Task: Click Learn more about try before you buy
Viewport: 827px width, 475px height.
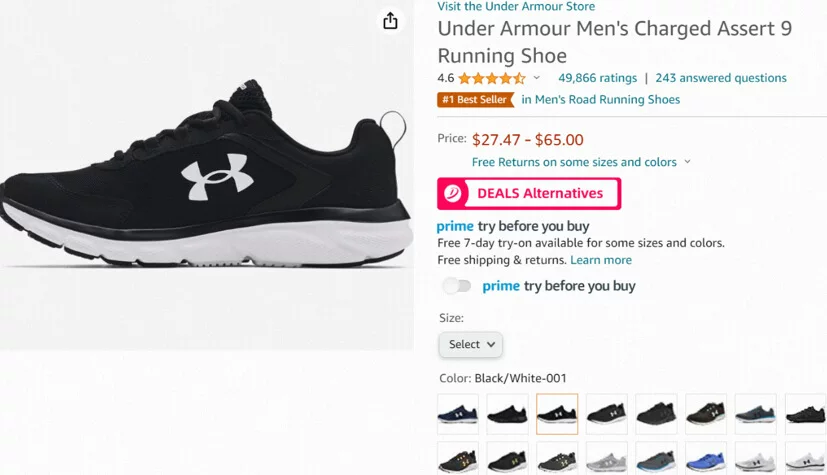Action: point(601,260)
